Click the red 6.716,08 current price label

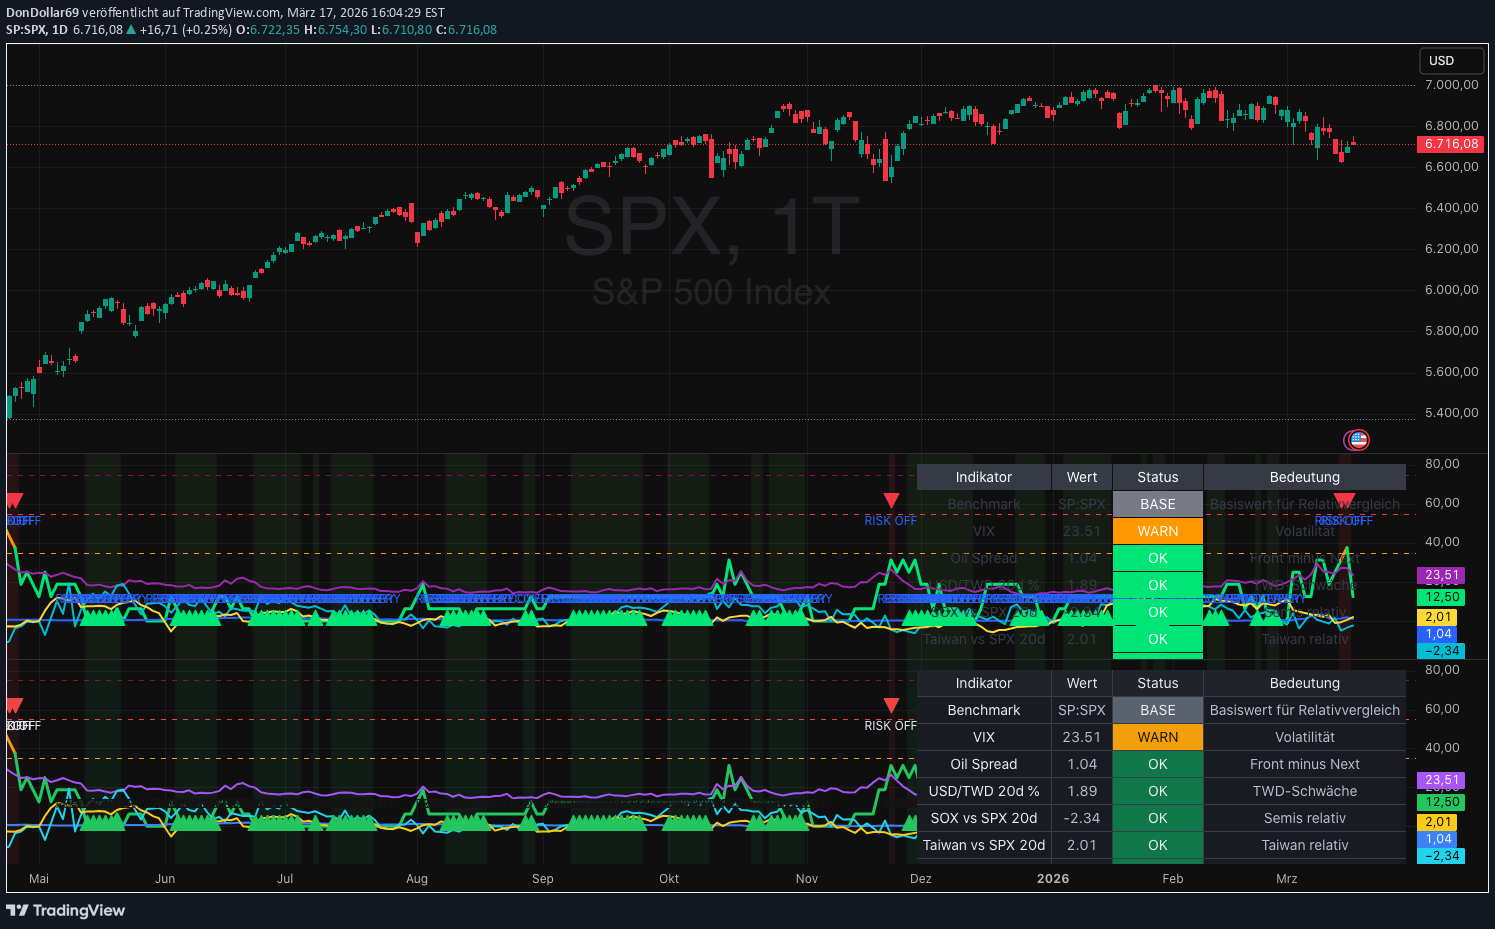1450,144
